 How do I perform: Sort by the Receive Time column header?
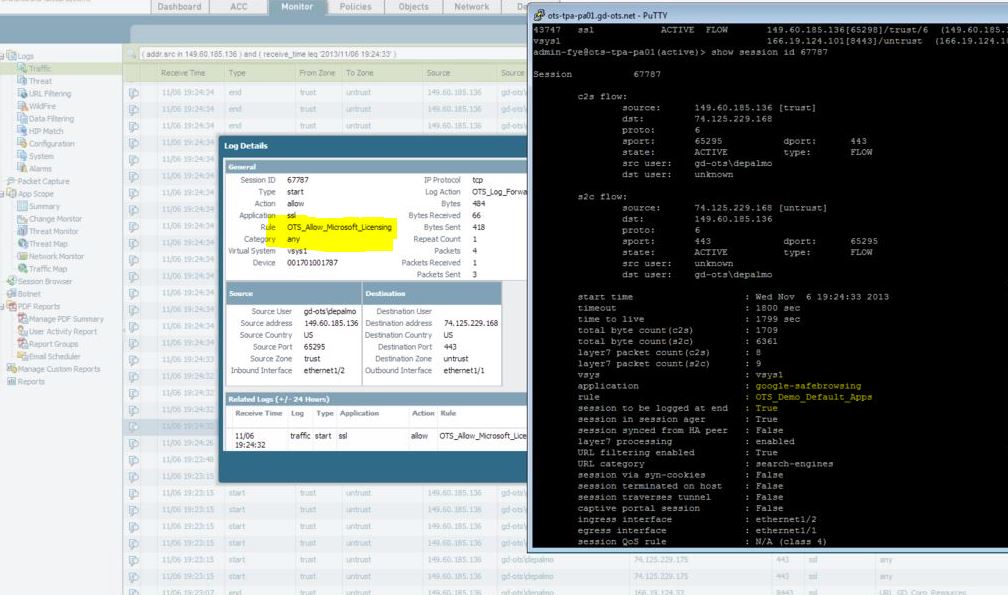click(183, 73)
